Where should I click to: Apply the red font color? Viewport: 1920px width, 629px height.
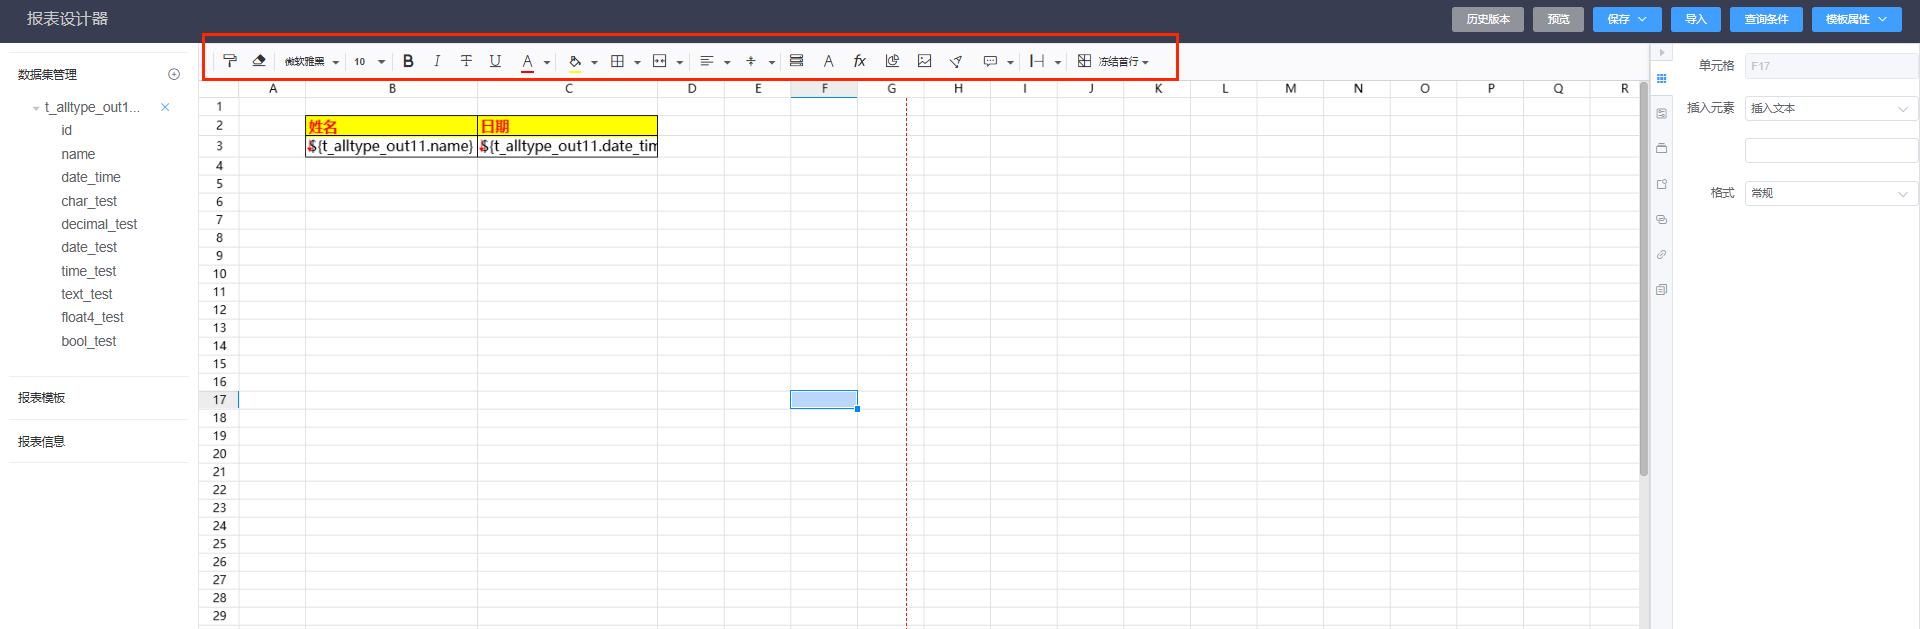click(527, 62)
